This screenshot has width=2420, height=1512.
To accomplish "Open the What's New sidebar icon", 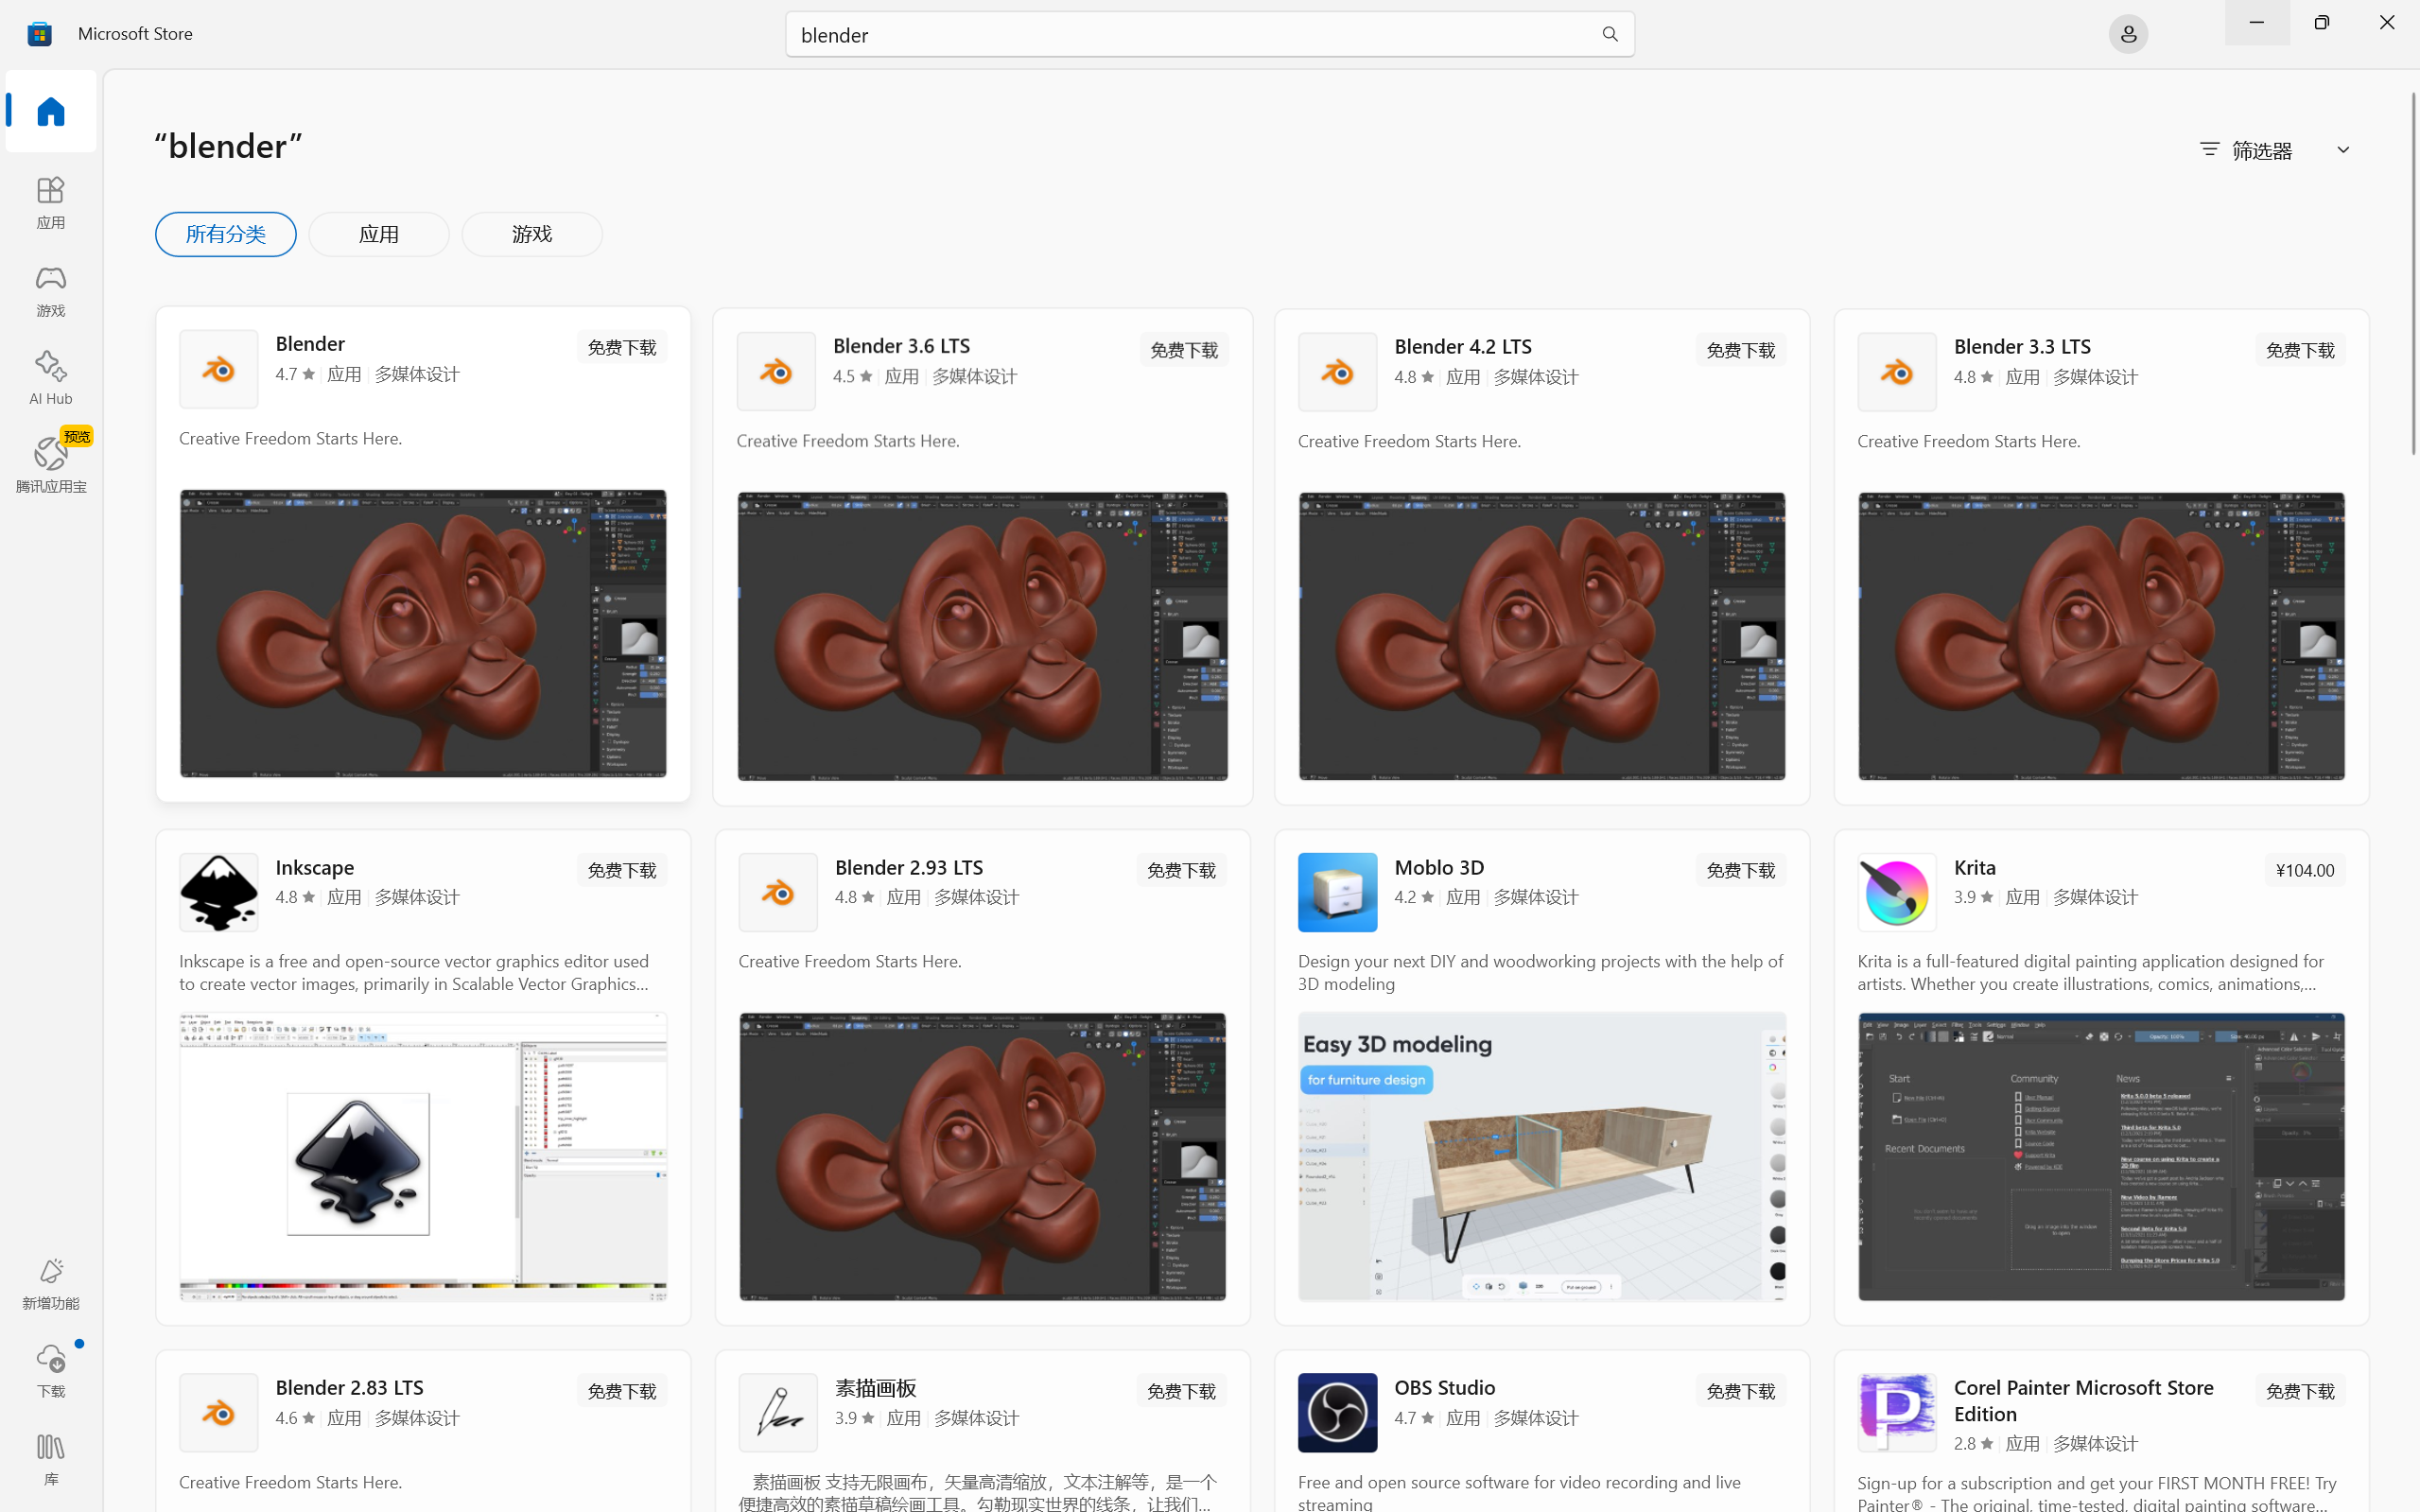I will tap(50, 1283).
